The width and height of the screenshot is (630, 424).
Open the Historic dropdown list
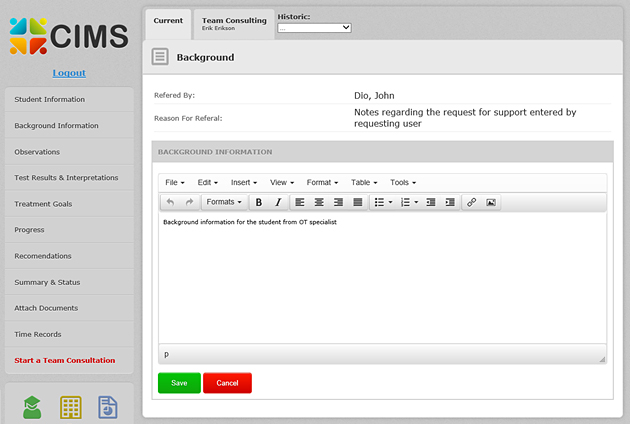(x=314, y=28)
